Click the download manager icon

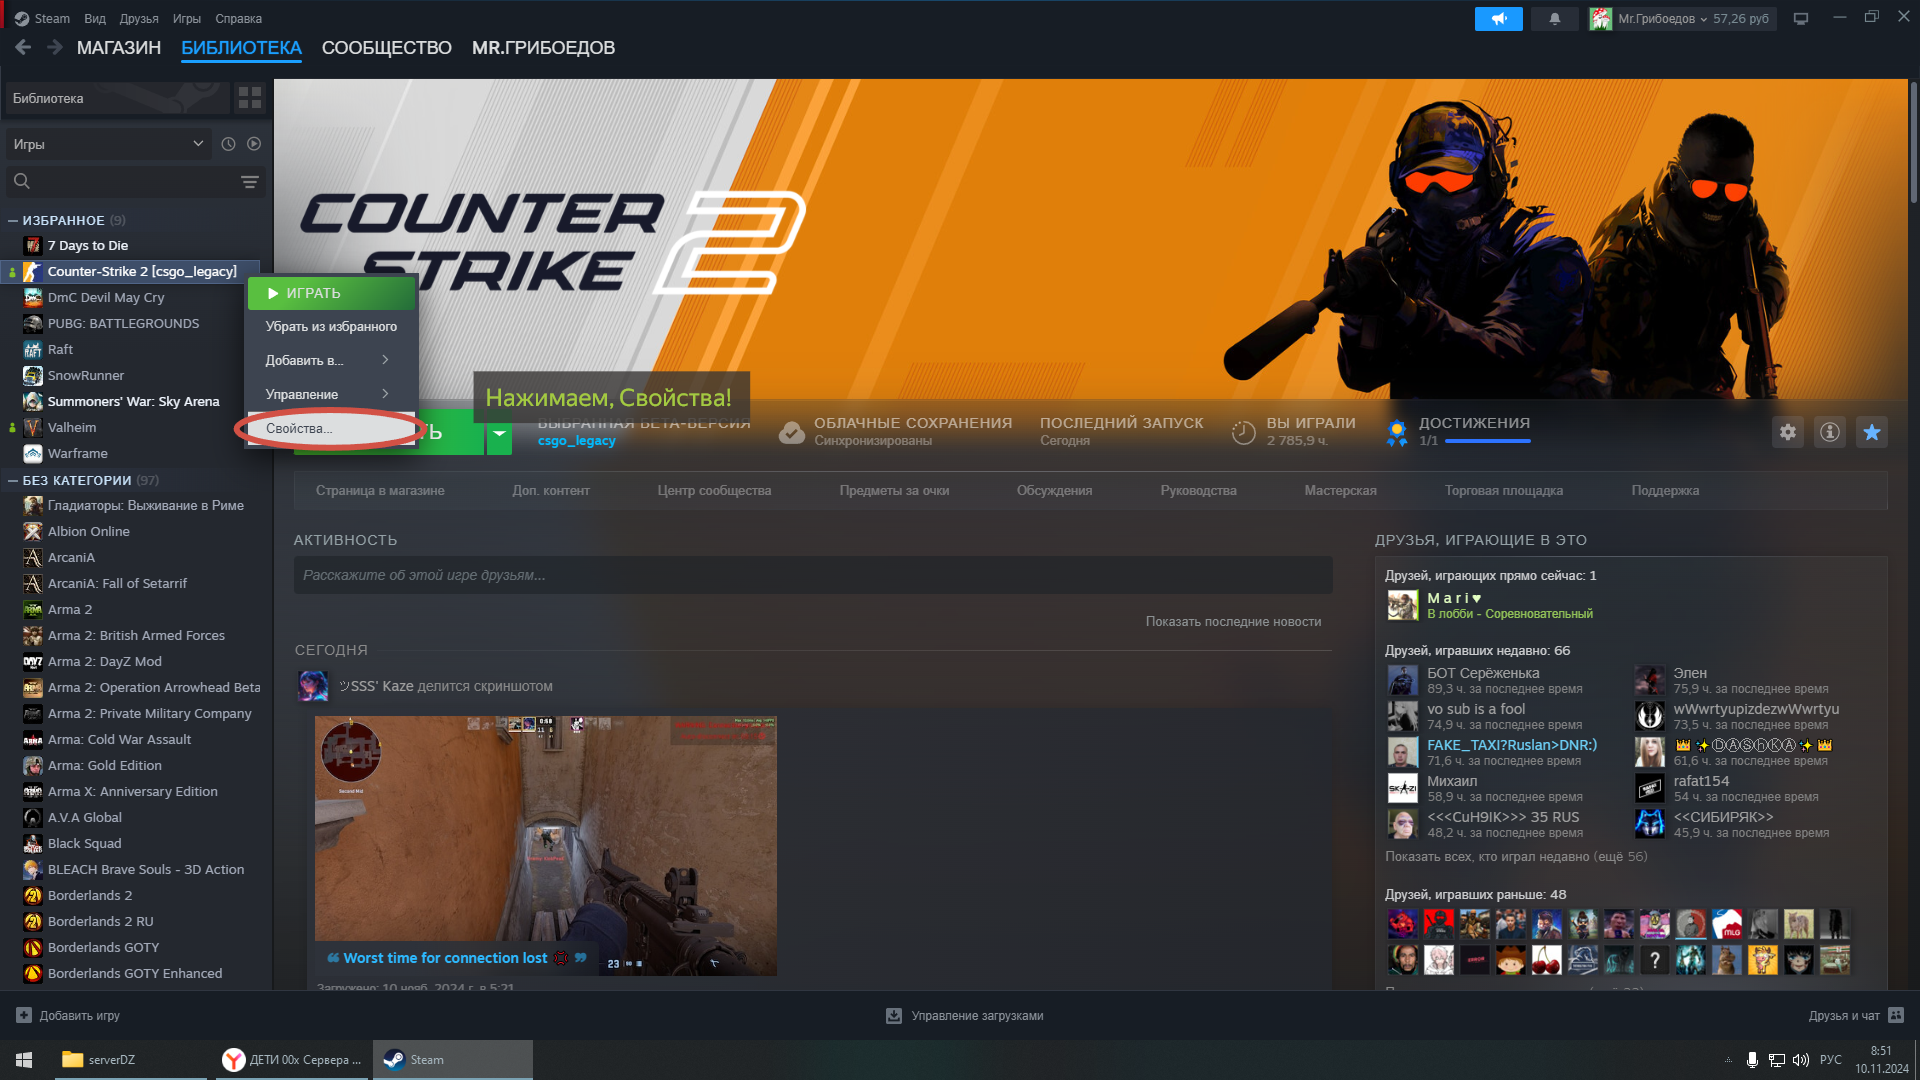(894, 1016)
